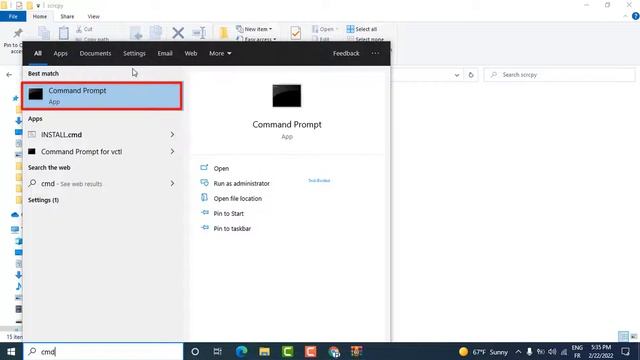Click the Run as administrator shield icon
640x360 pixels.
(x=204, y=183)
